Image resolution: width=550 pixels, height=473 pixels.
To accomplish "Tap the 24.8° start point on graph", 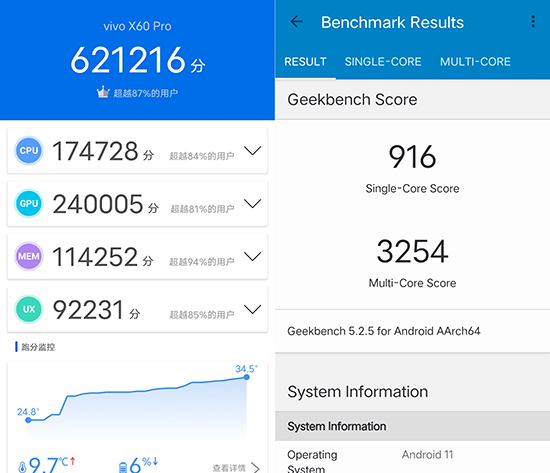I will point(28,420).
